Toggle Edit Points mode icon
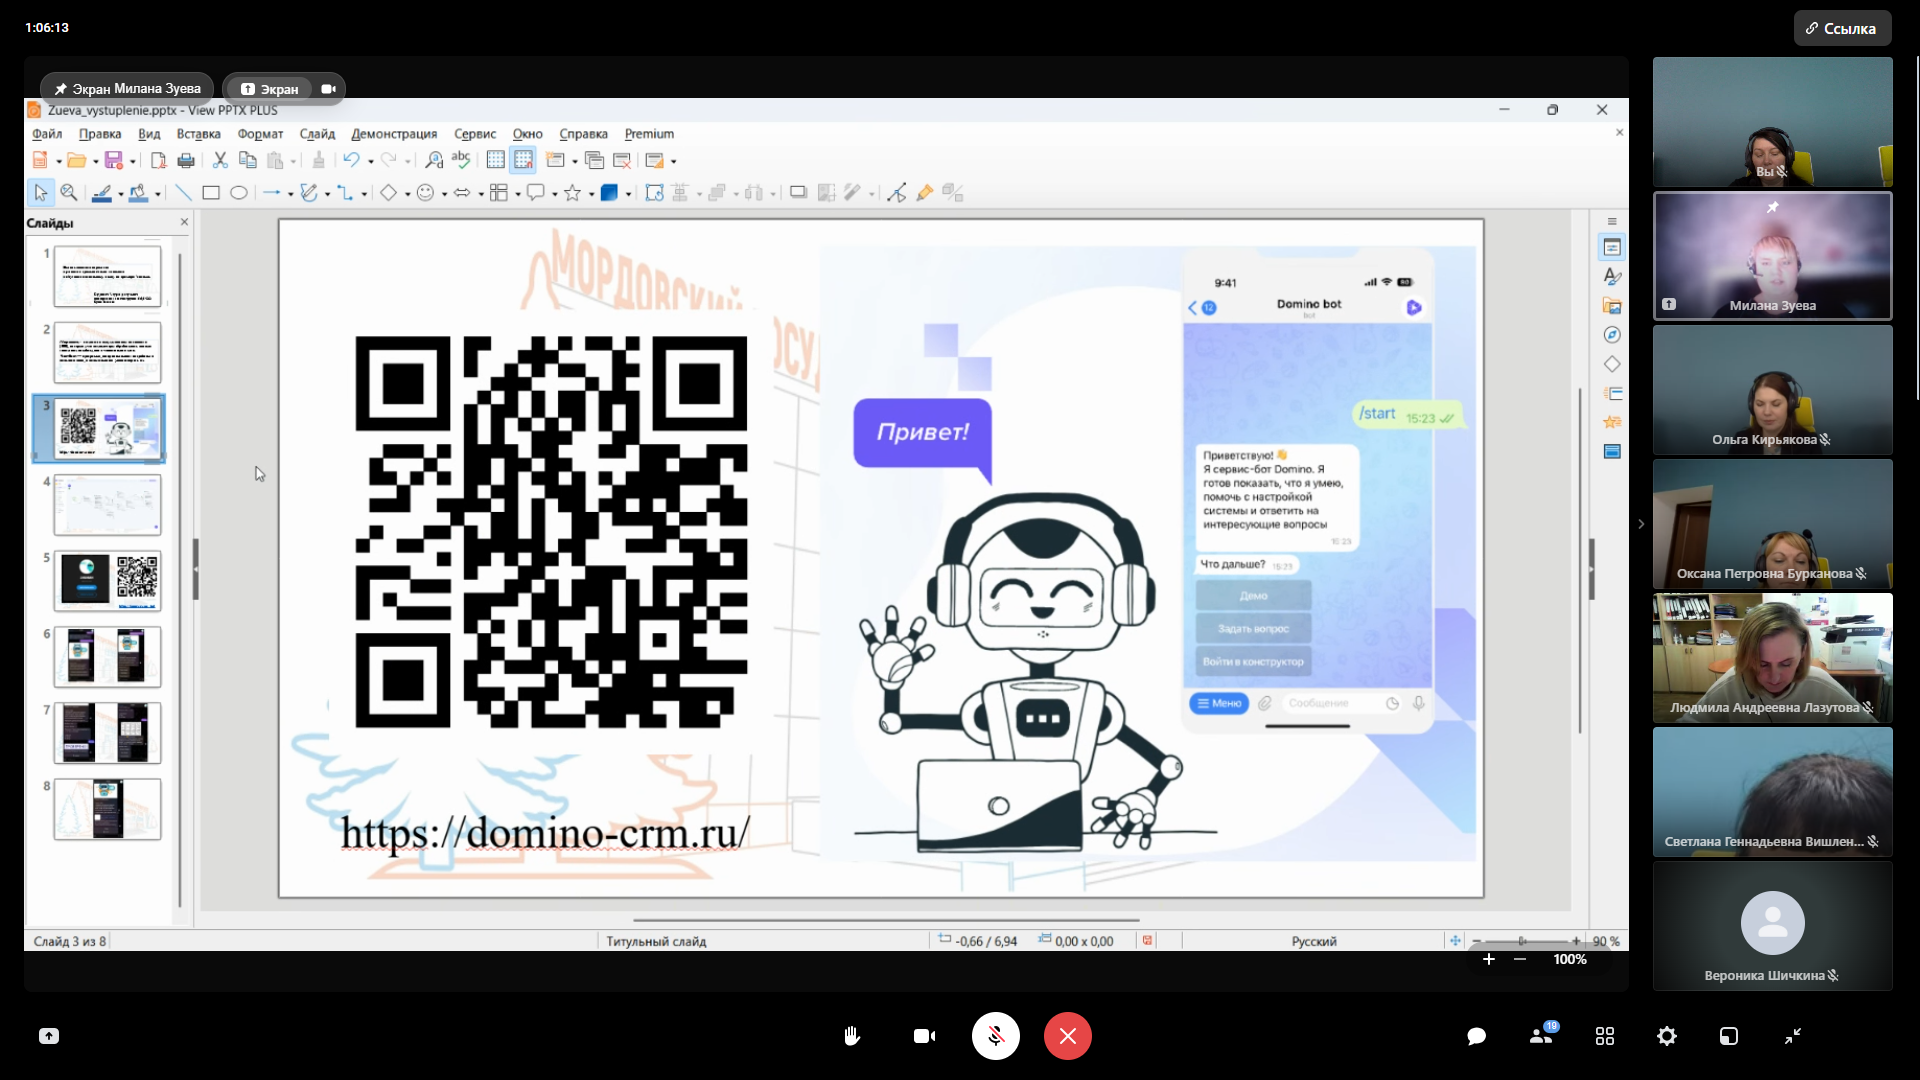The image size is (1920, 1080). [896, 193]
